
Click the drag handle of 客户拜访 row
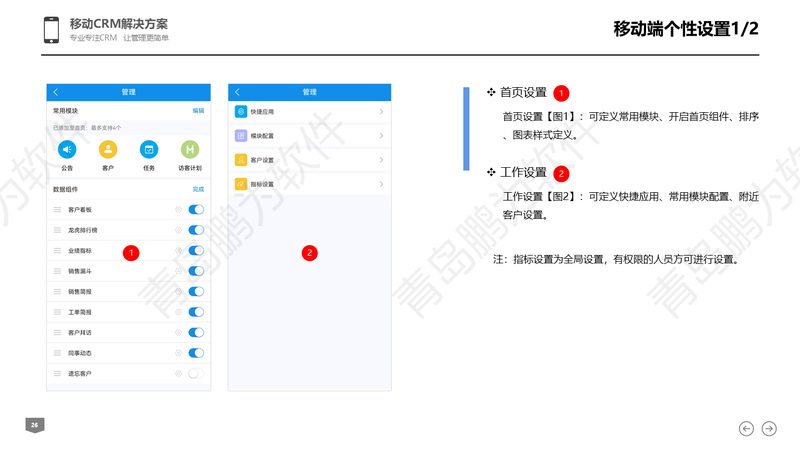(x=57, y=332)
